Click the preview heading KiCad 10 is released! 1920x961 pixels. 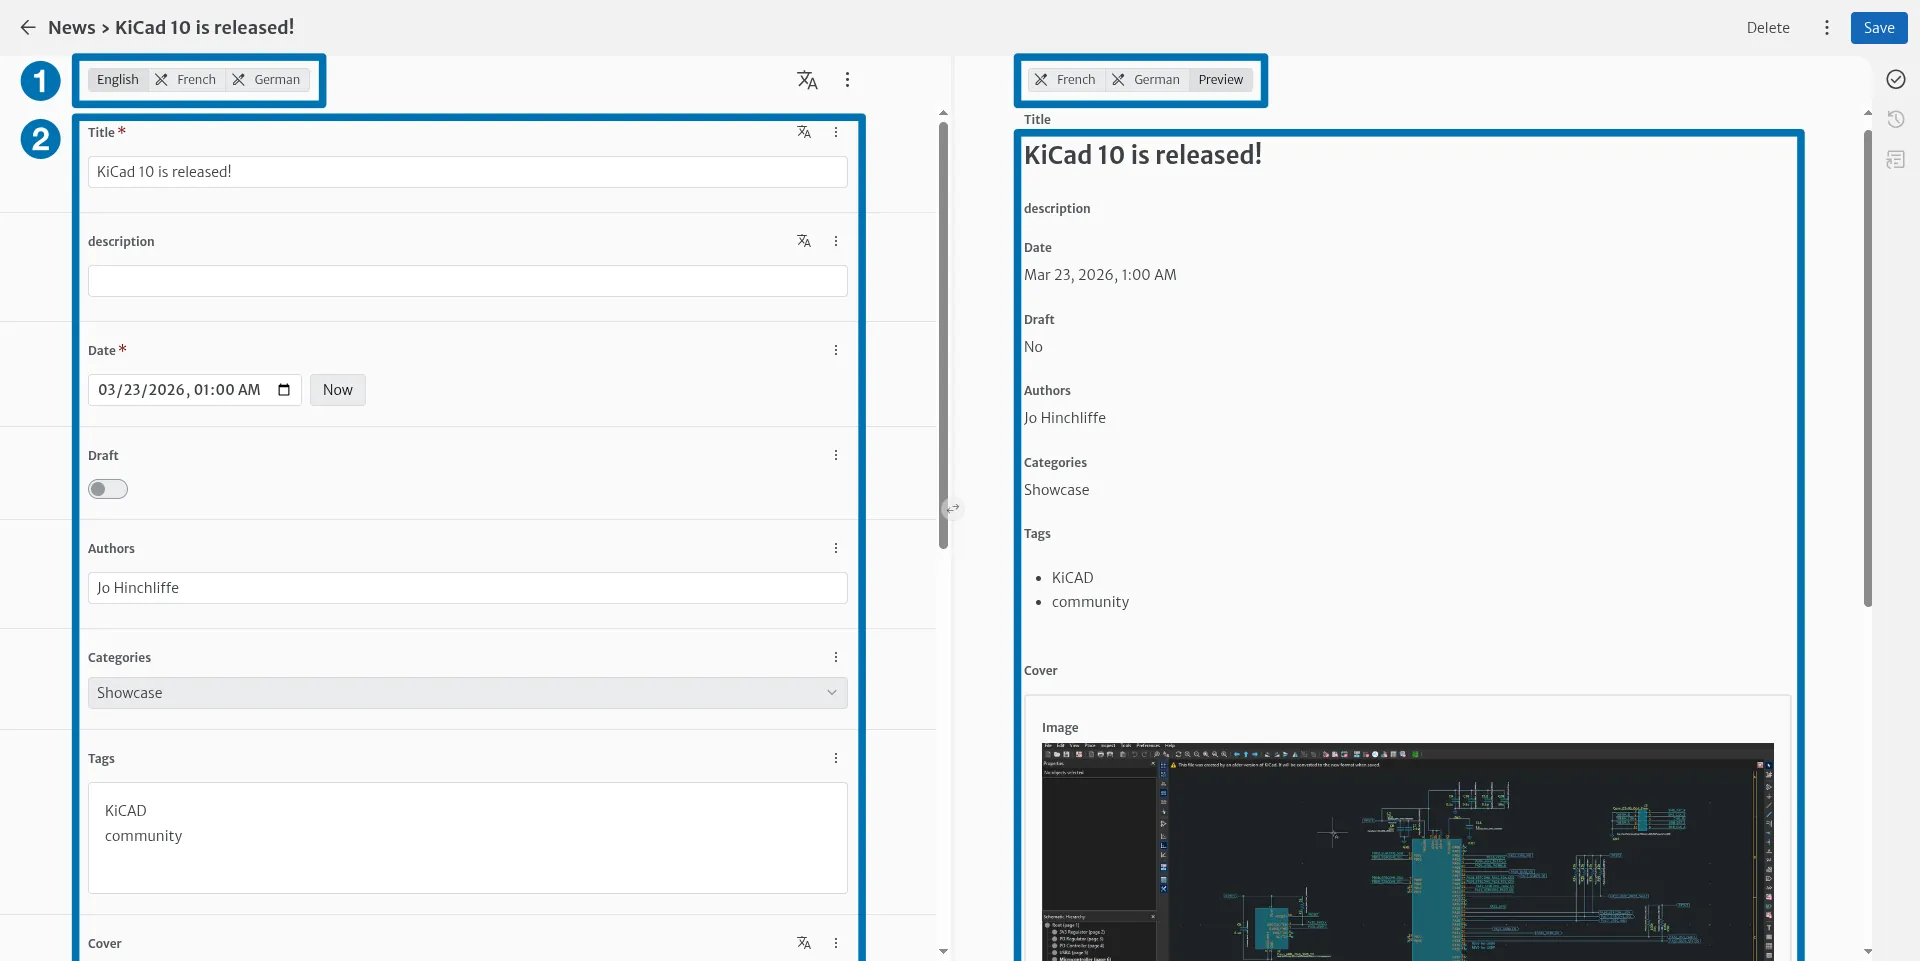tap(1143, 155)
